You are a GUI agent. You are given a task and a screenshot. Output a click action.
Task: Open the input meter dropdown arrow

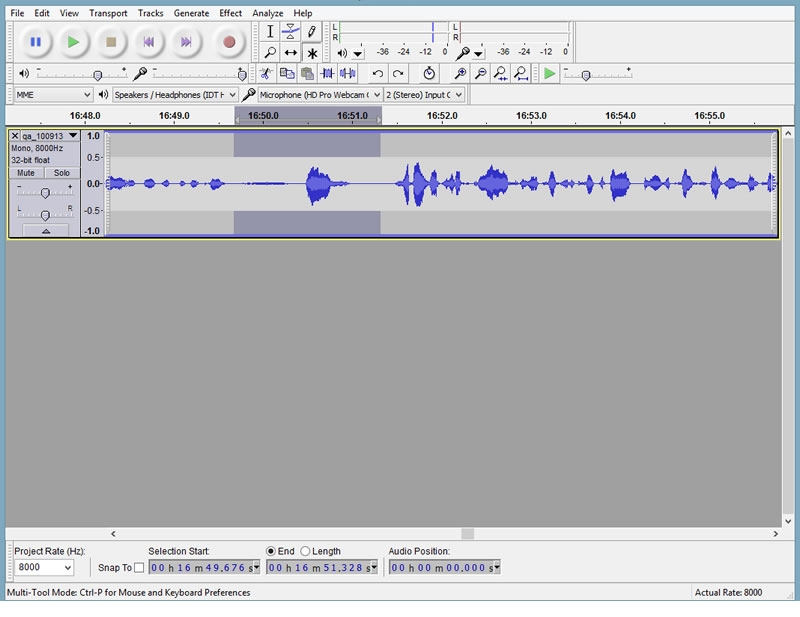pos(478,54)
